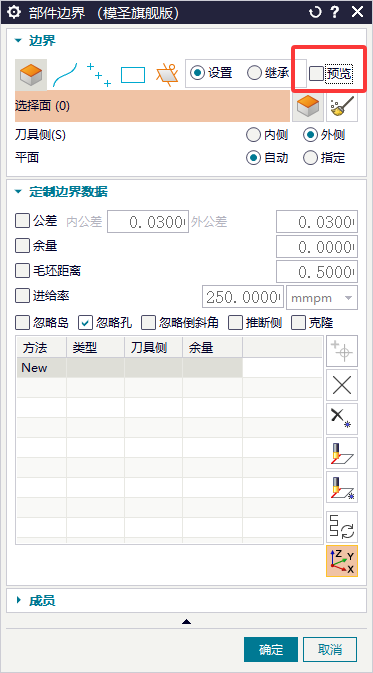Enable the 余量 checkbox
The width and height of the screenshot is (373, 673).
pyautogui.click(x=22, y=246)
